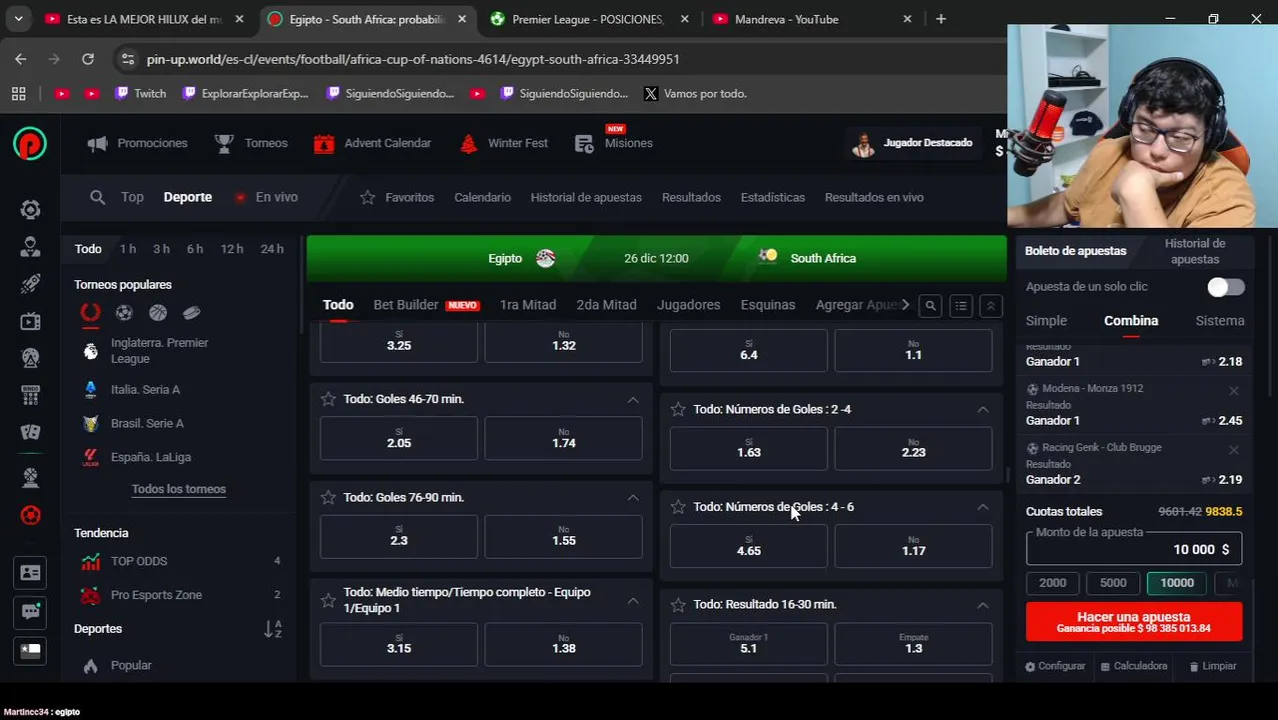Select the Simple bet type tab
Screen dimensions: 1278x720
[x=1046, y=321]
